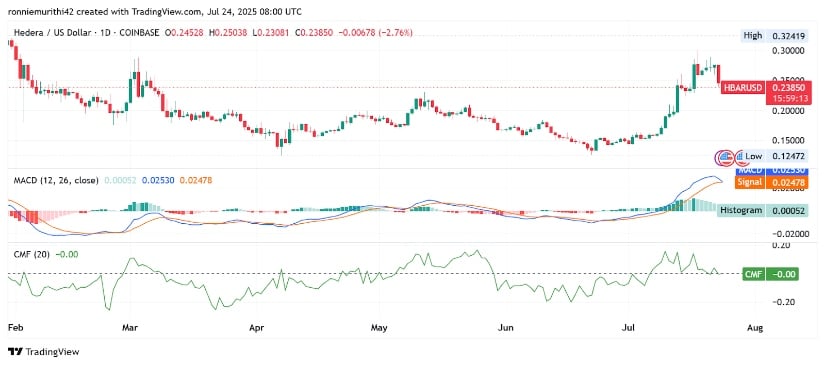Click the blue MACD axis label
825x365 pixels.
click(x=750, y=171)
